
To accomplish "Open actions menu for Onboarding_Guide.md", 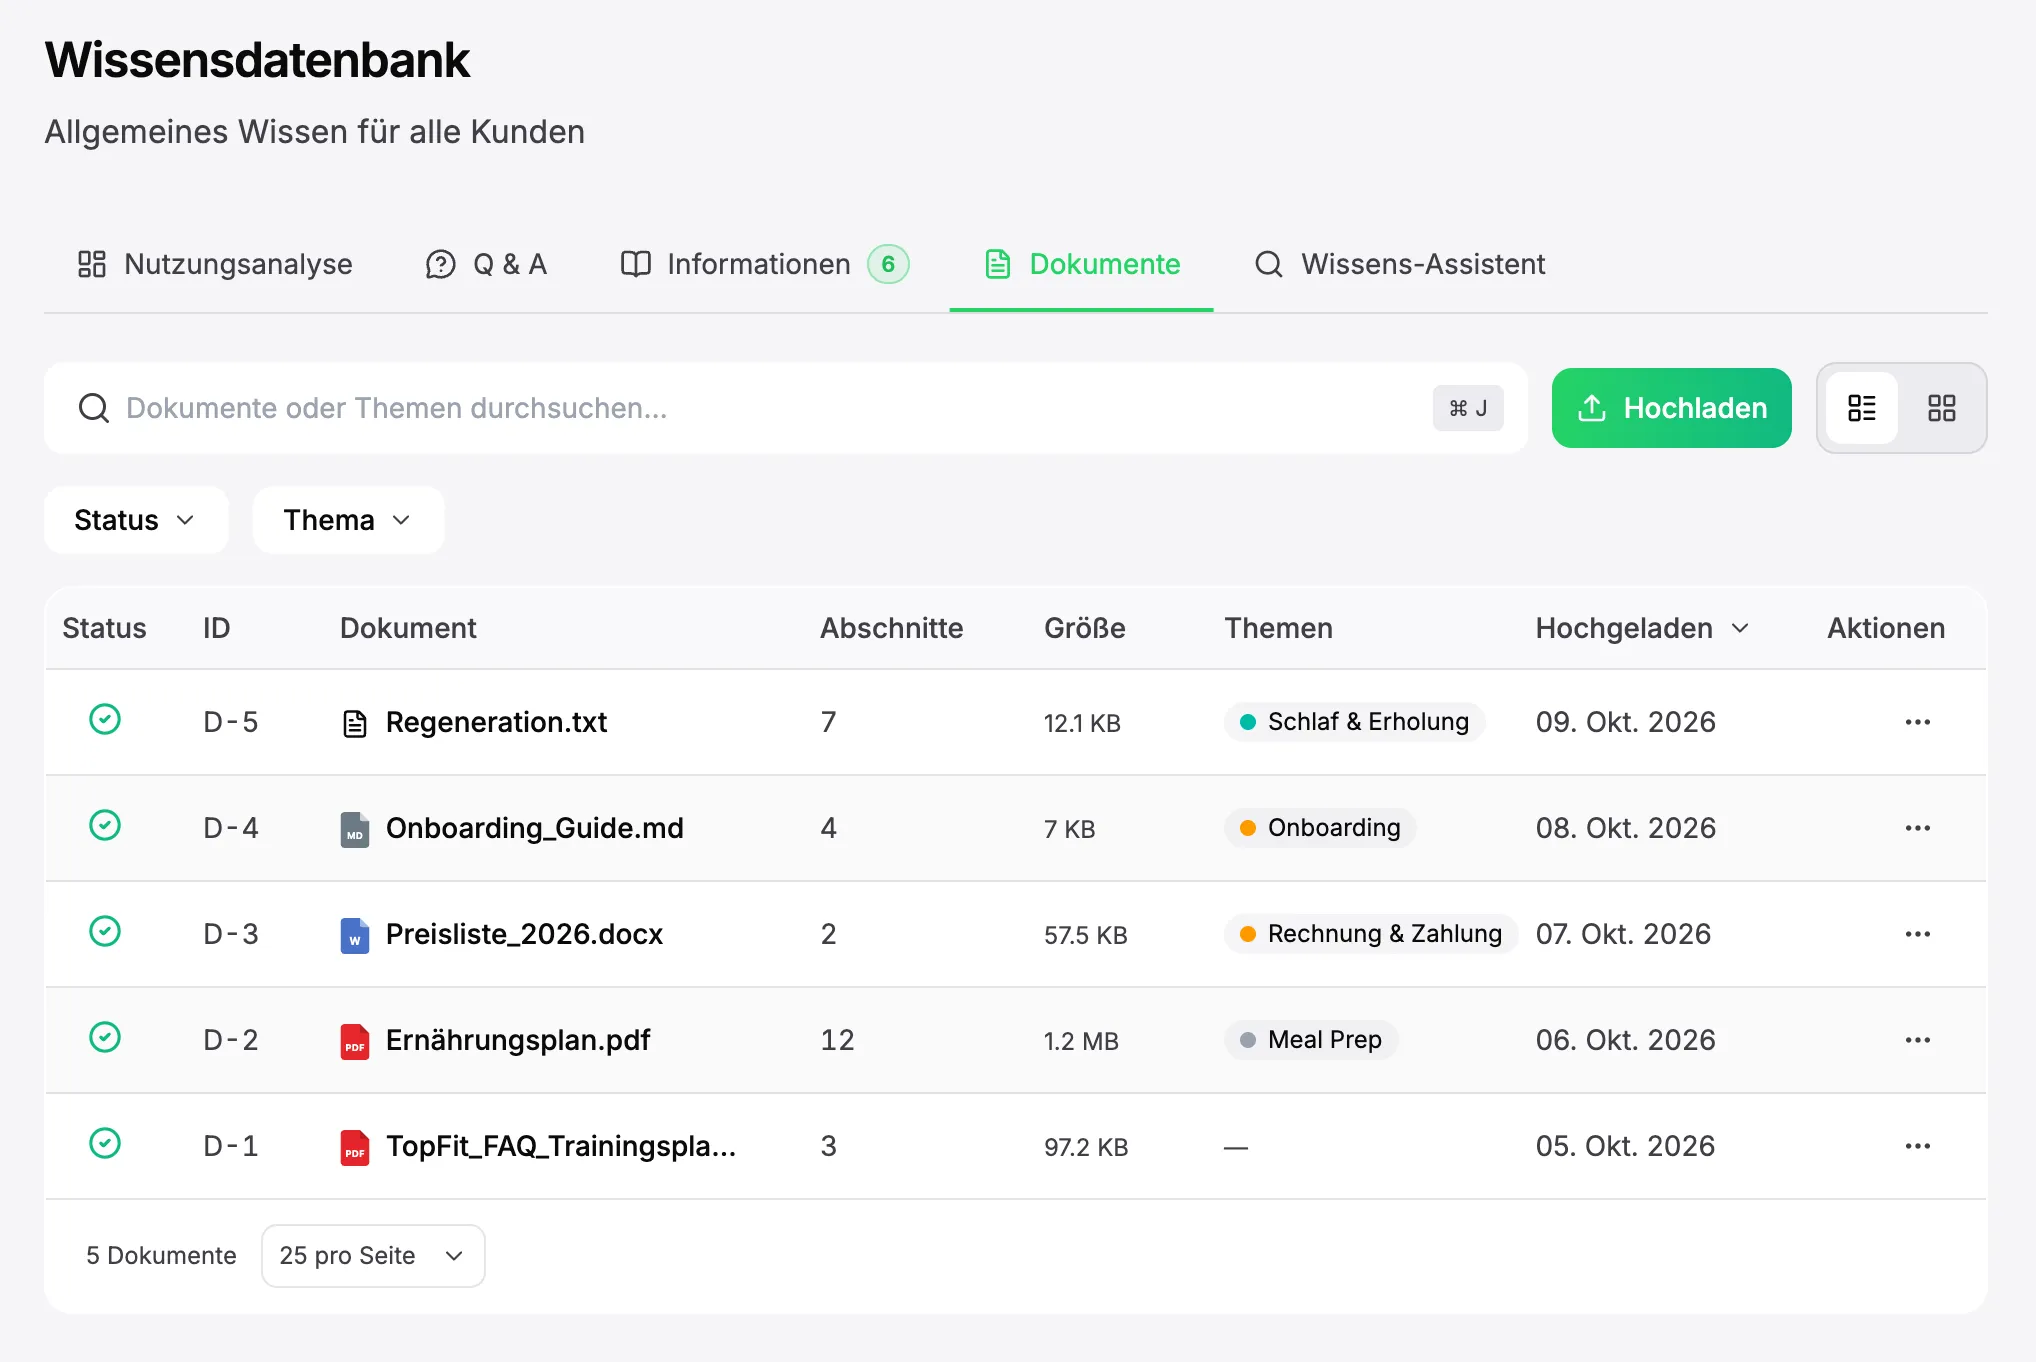I will [x=1917, y=828].
